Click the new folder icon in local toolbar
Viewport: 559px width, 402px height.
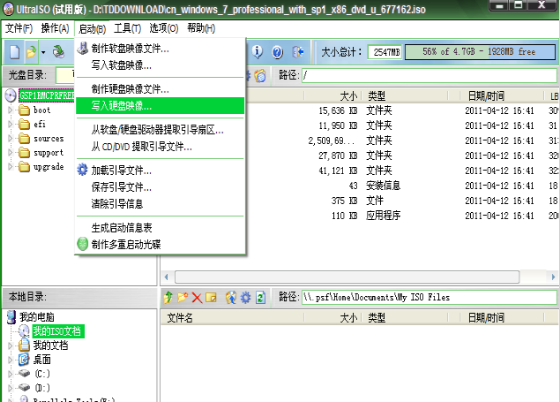[183, 297]
